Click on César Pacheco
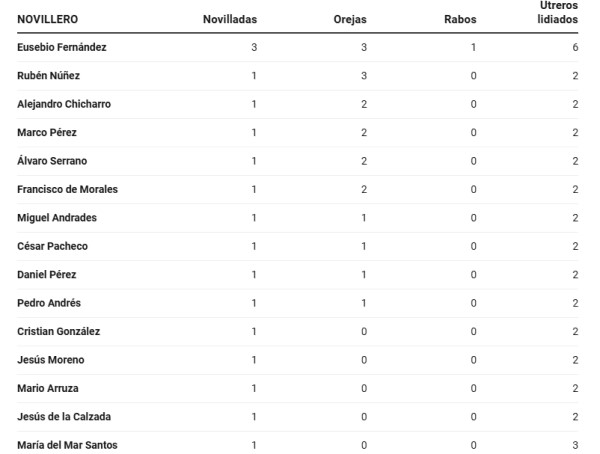 (x=52, y=246)
